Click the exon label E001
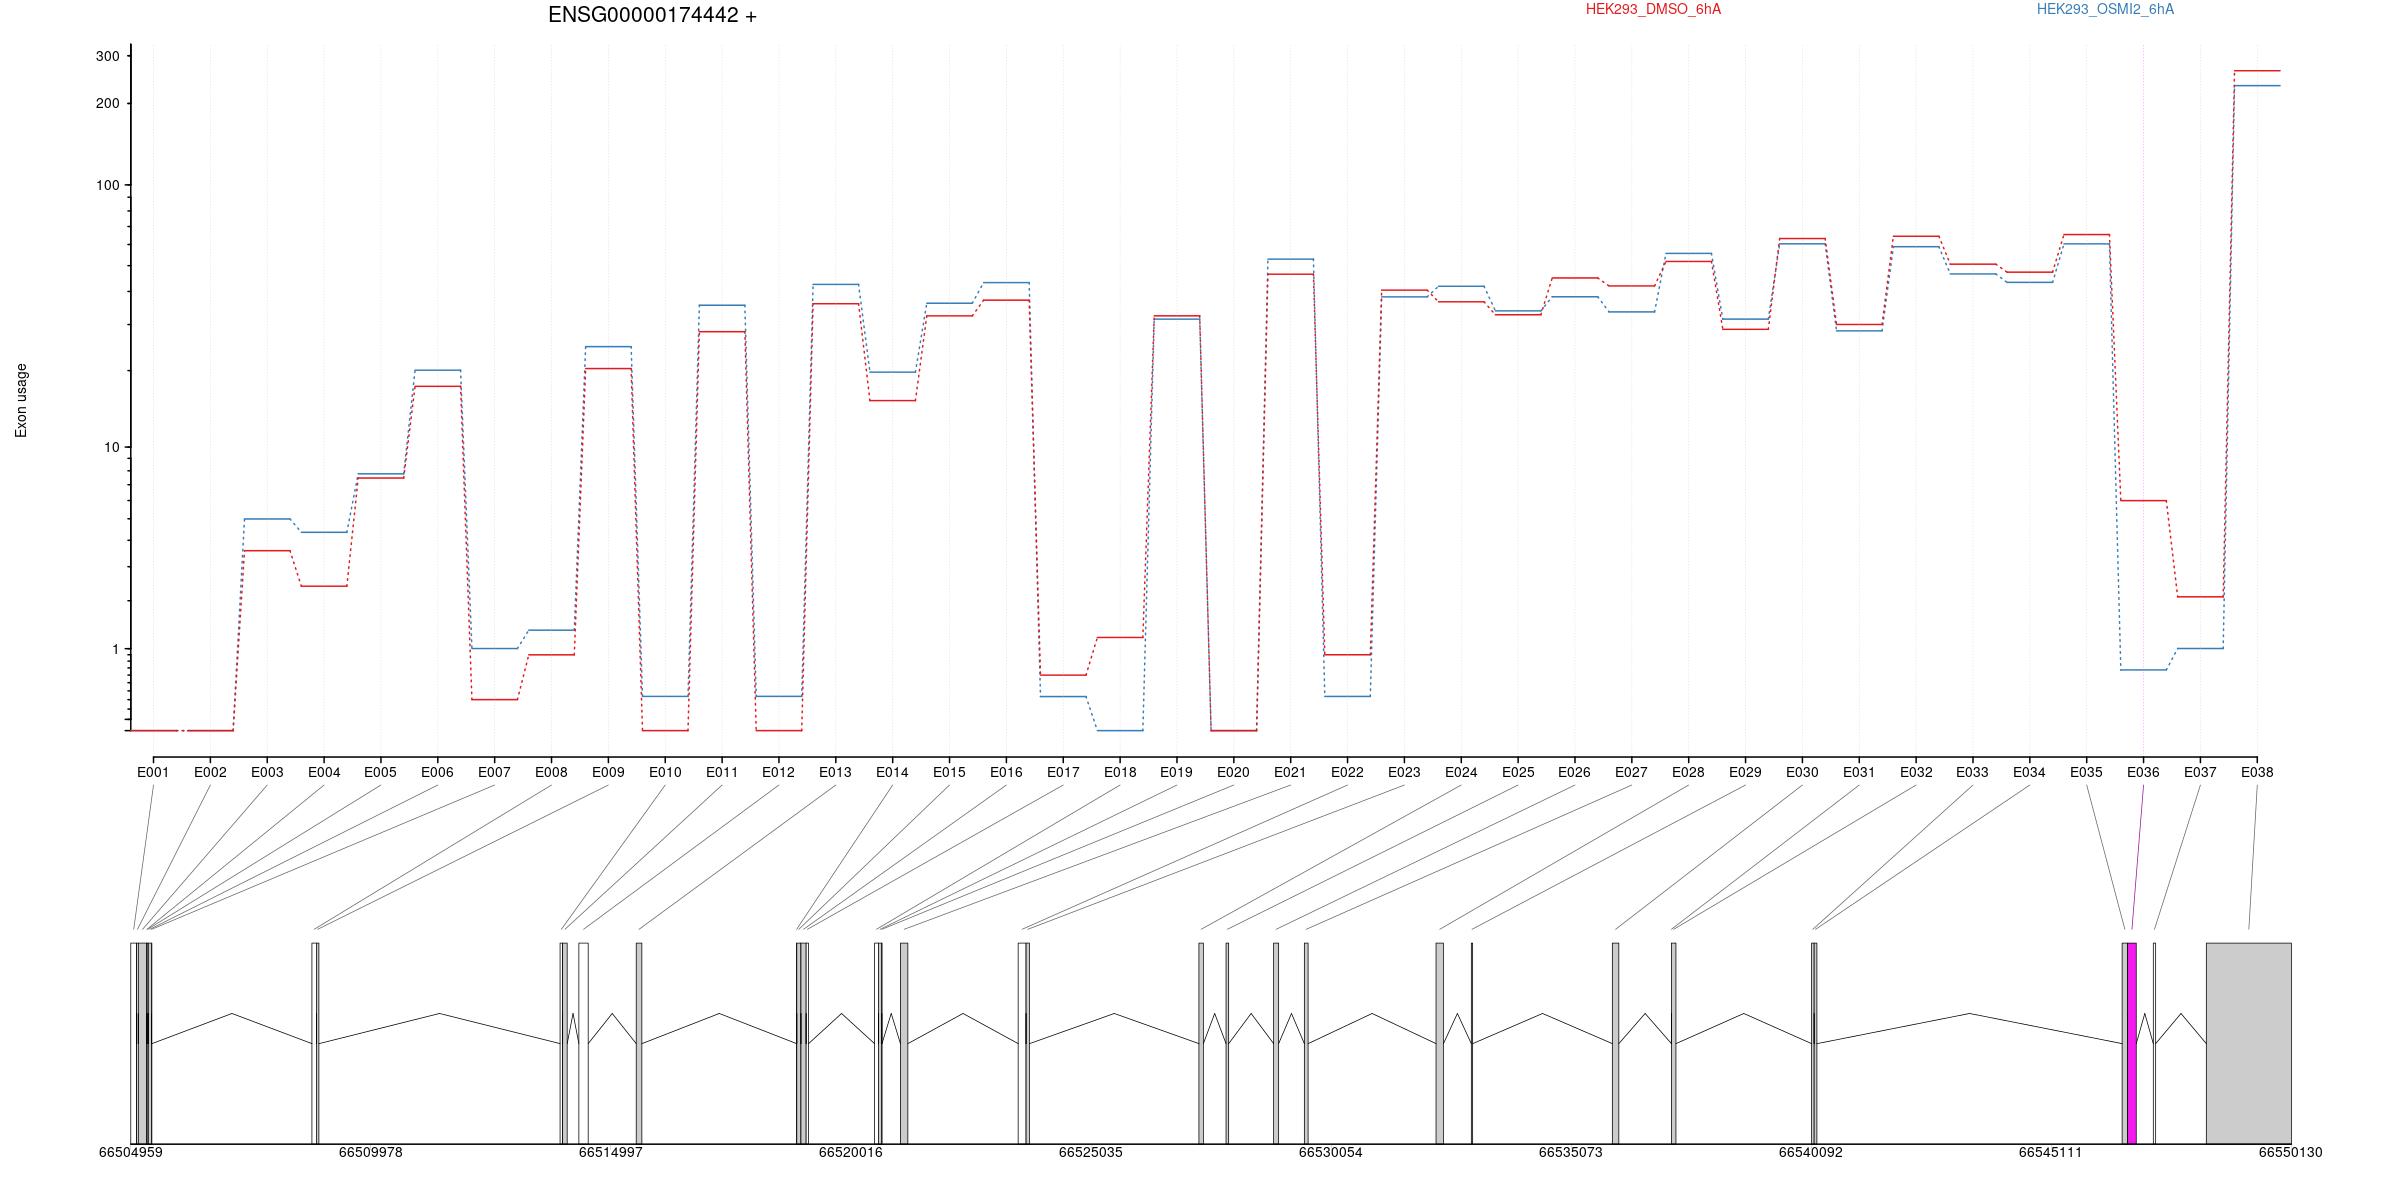This screenshot has width=2400, height=1200. tap(153, 772)
